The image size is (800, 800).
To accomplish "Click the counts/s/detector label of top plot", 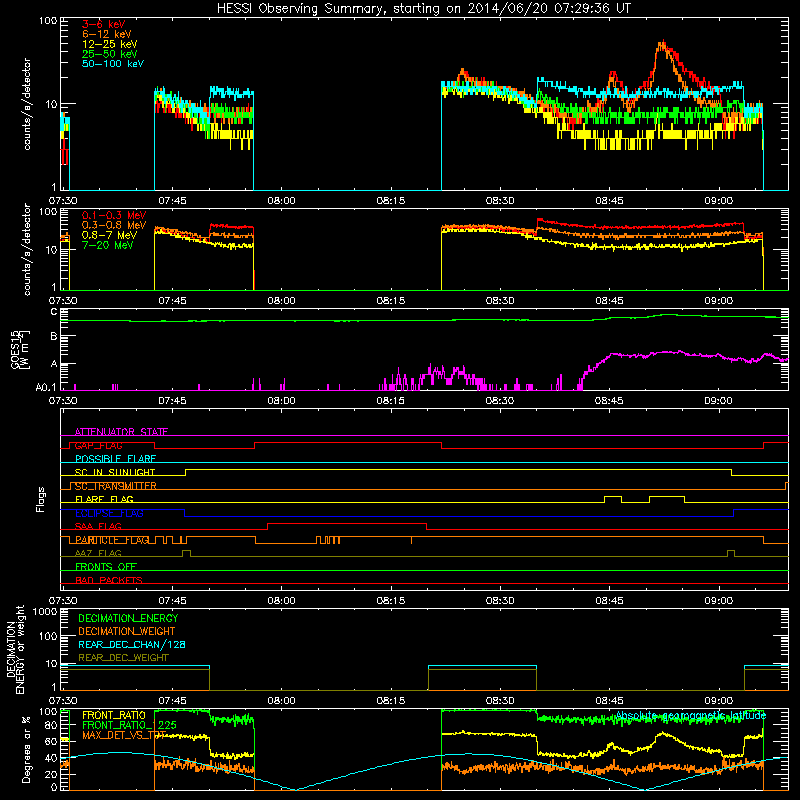I will click(x=27, y=104).
